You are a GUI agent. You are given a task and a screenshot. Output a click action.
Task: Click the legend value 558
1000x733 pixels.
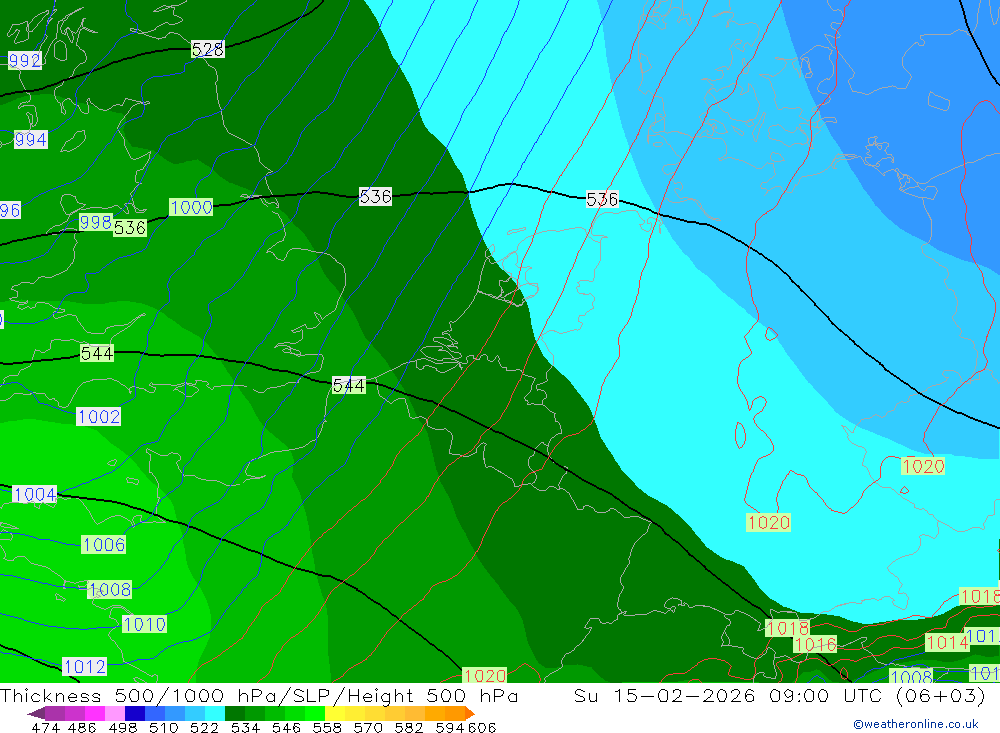click(327, 727)
